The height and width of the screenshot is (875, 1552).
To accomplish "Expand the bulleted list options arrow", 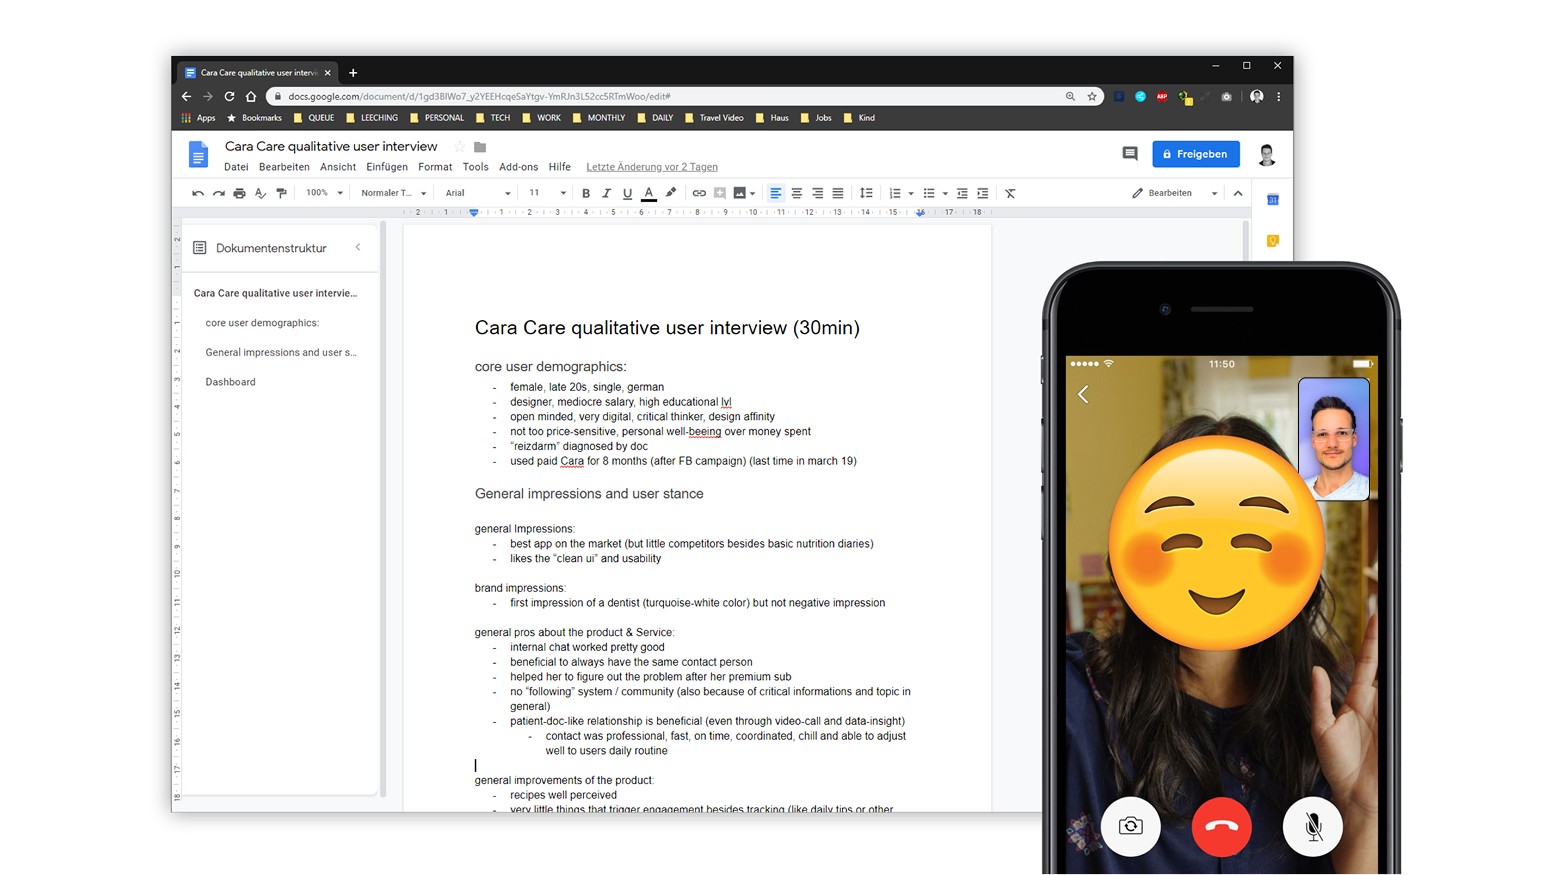I will [x=945, y=193].
